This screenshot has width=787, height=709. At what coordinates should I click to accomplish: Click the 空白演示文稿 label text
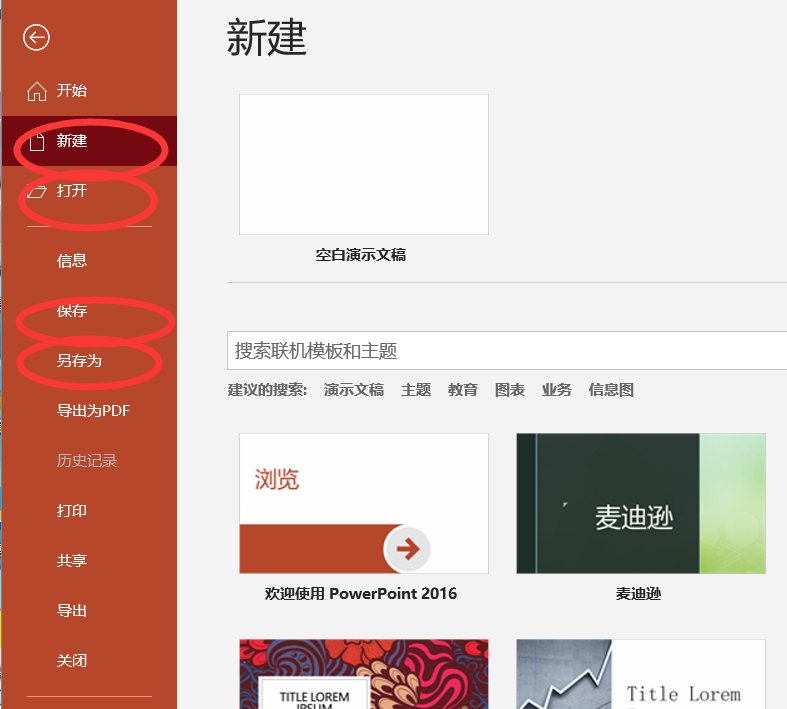tap(361, 255)
